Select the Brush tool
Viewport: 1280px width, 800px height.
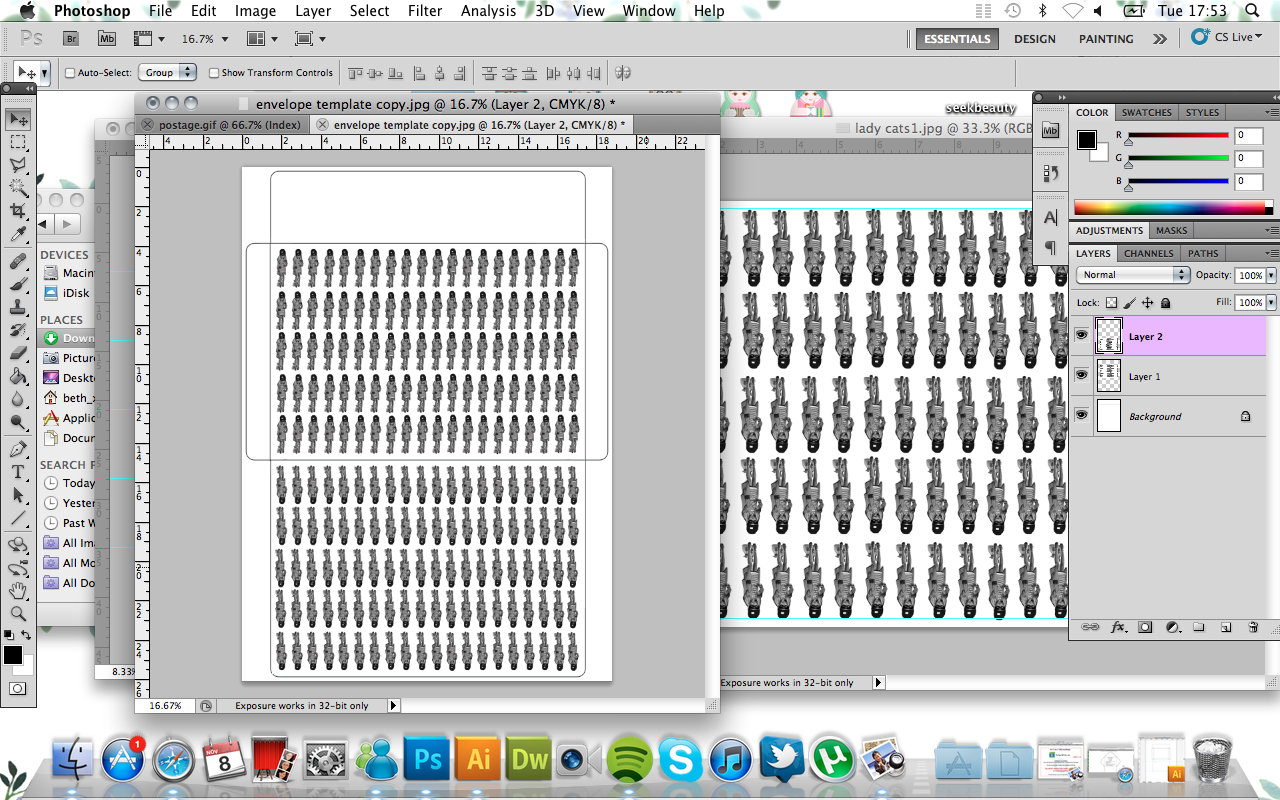pyautogui.click(x=18, y=284)
